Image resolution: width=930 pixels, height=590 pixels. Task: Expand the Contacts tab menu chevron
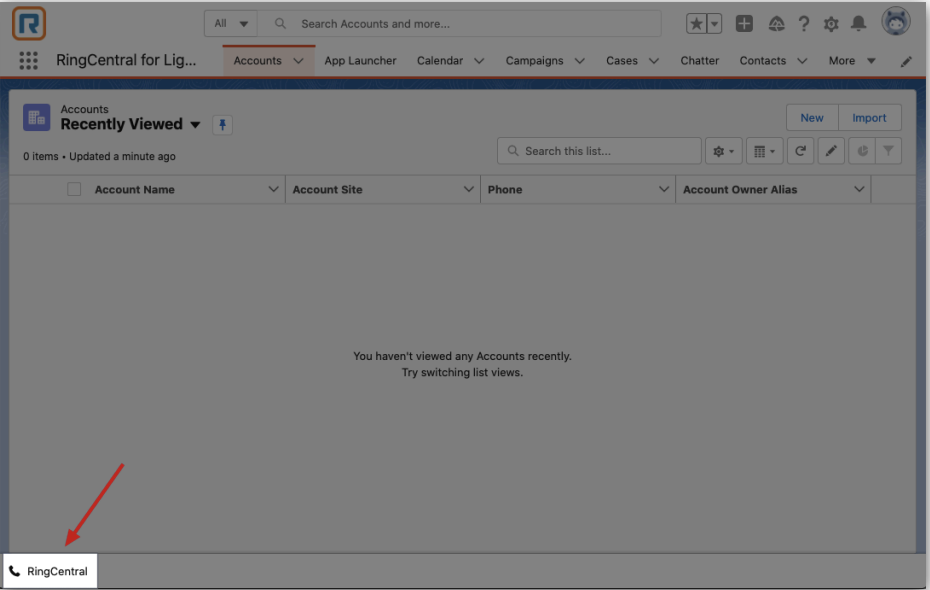tap(802, 60)
